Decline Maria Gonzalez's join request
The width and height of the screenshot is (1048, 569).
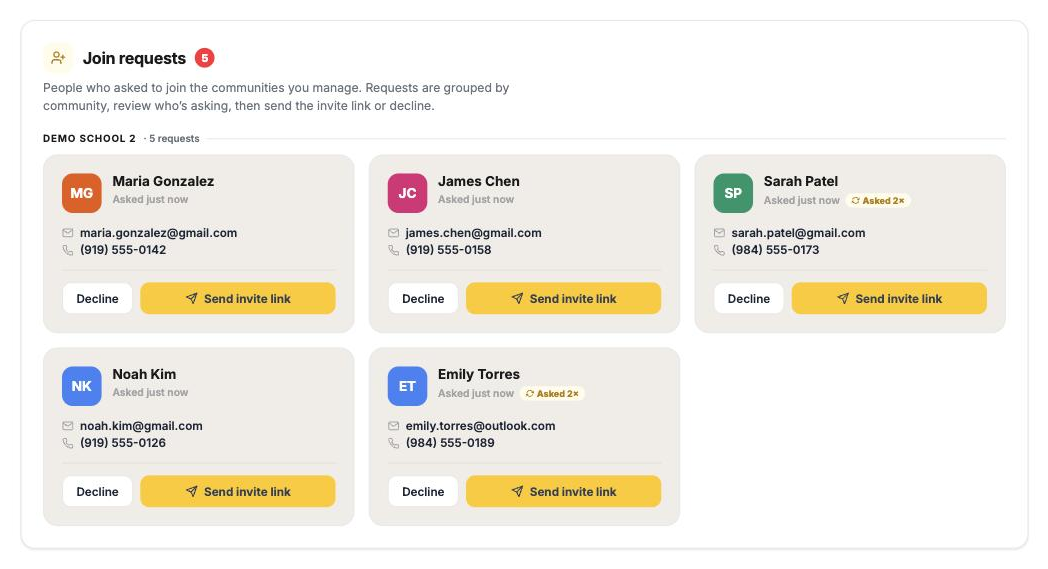click(x=98, y=299)
